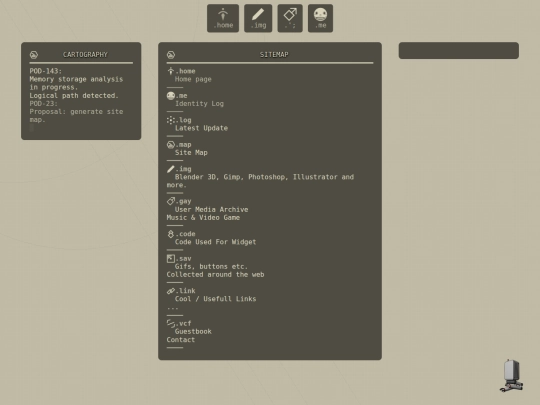Follow the .home sitemap link
The image size is (540, 405).
[185, 71]
